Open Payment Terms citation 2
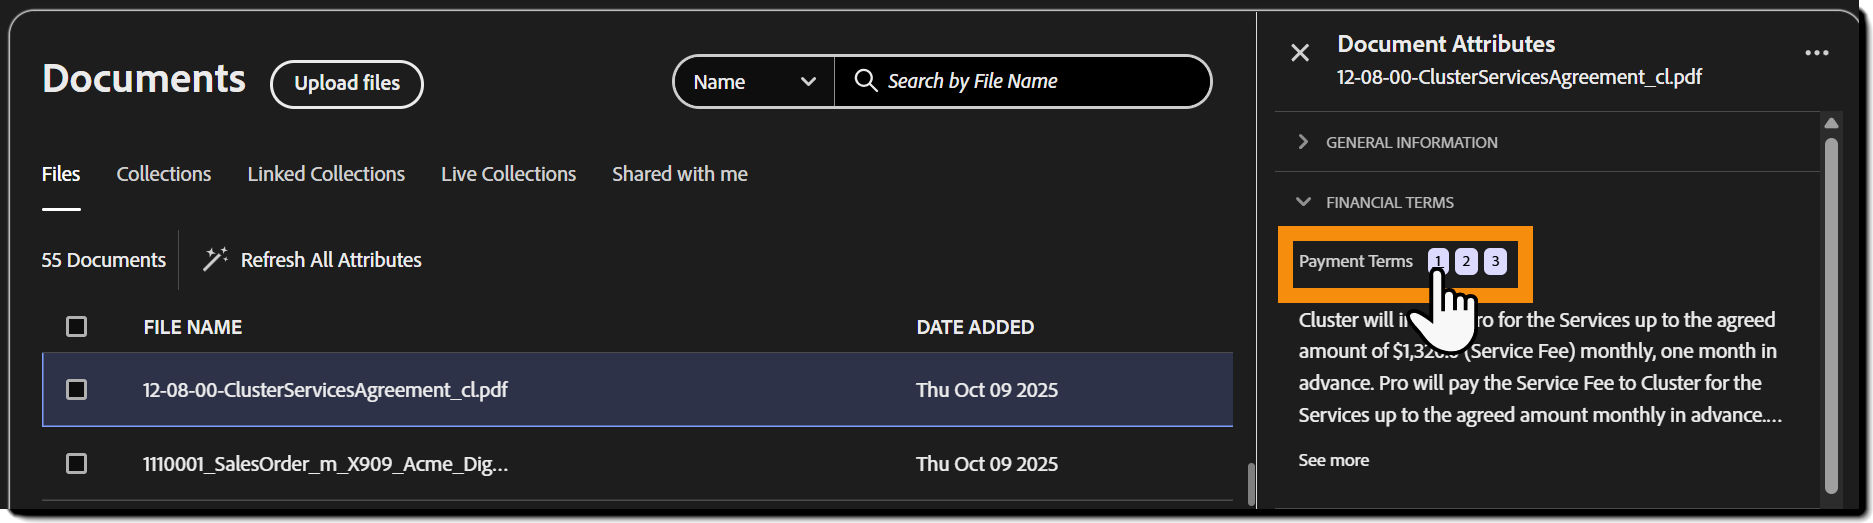 tap(1466, 261)
